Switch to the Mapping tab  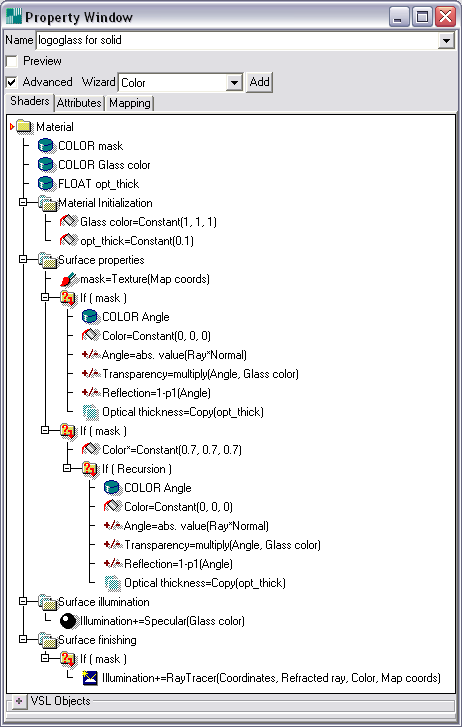pos(130,103)
